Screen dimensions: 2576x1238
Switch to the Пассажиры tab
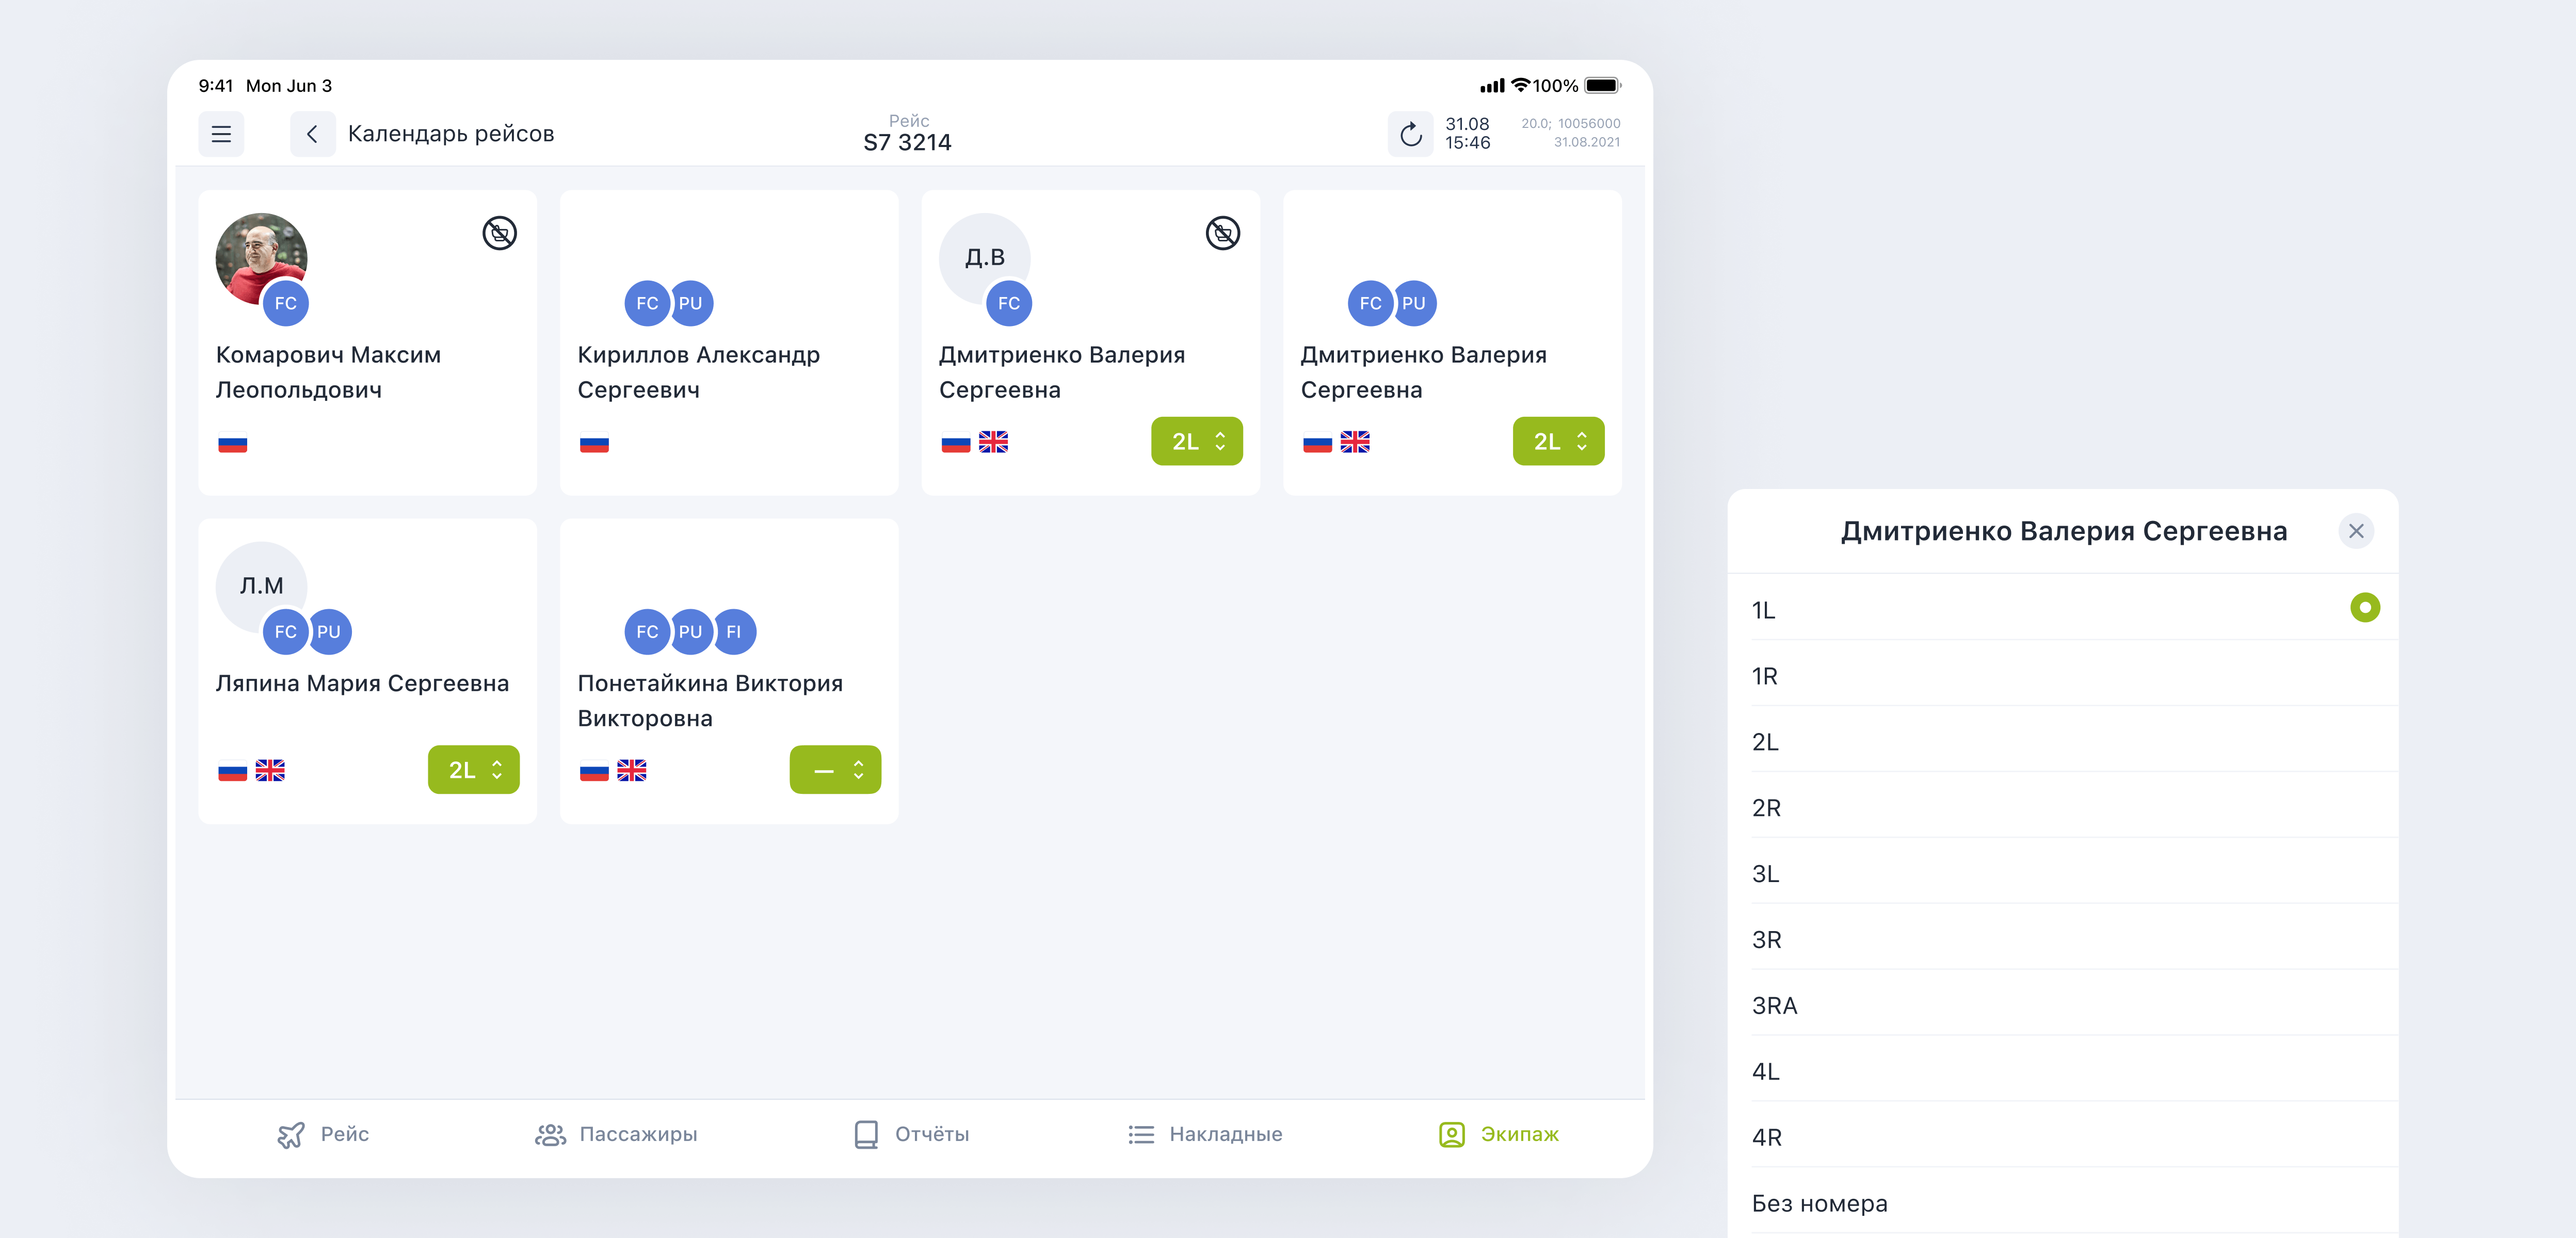[x=616, y=1134]
